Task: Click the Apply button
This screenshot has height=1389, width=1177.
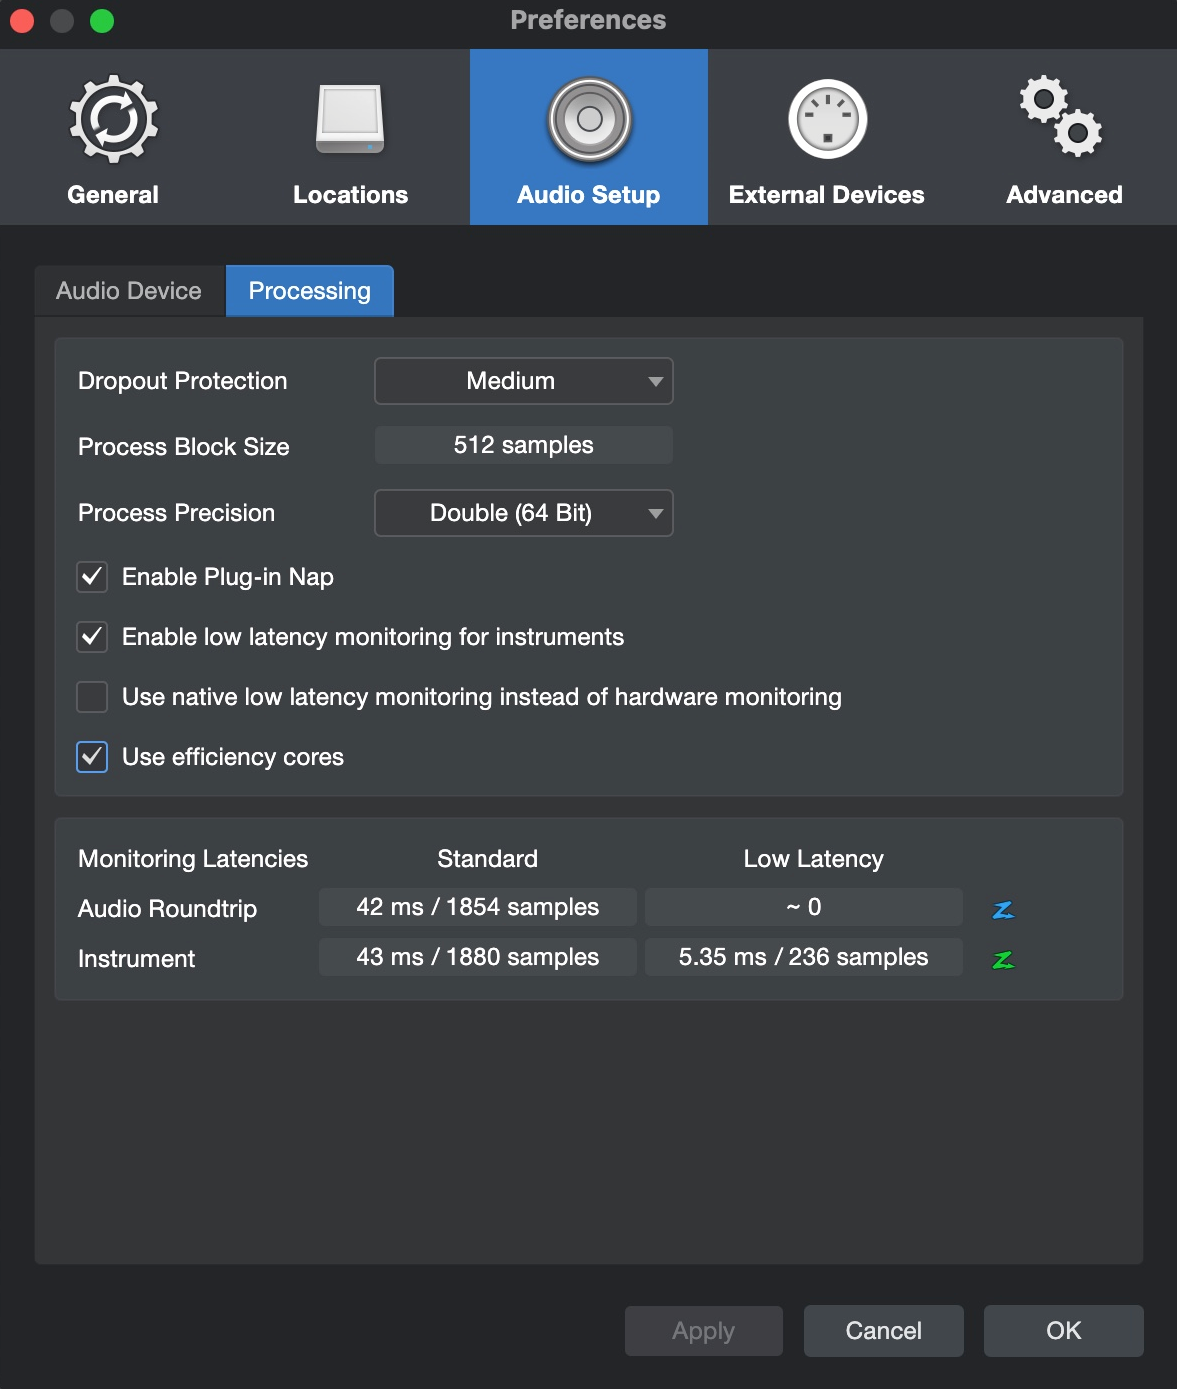Action: pos(703,1331)
